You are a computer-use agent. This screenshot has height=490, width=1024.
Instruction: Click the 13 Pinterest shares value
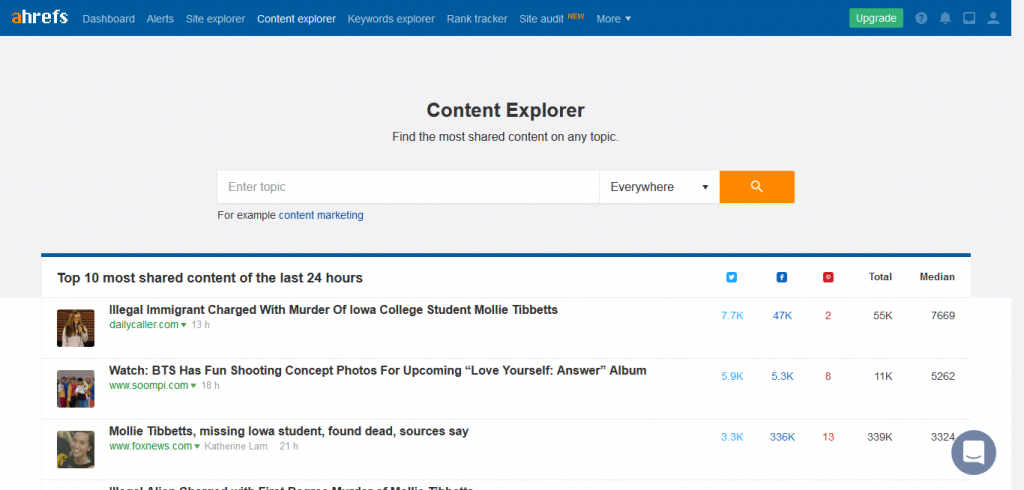pyautogui.click(x=828, y=437)
